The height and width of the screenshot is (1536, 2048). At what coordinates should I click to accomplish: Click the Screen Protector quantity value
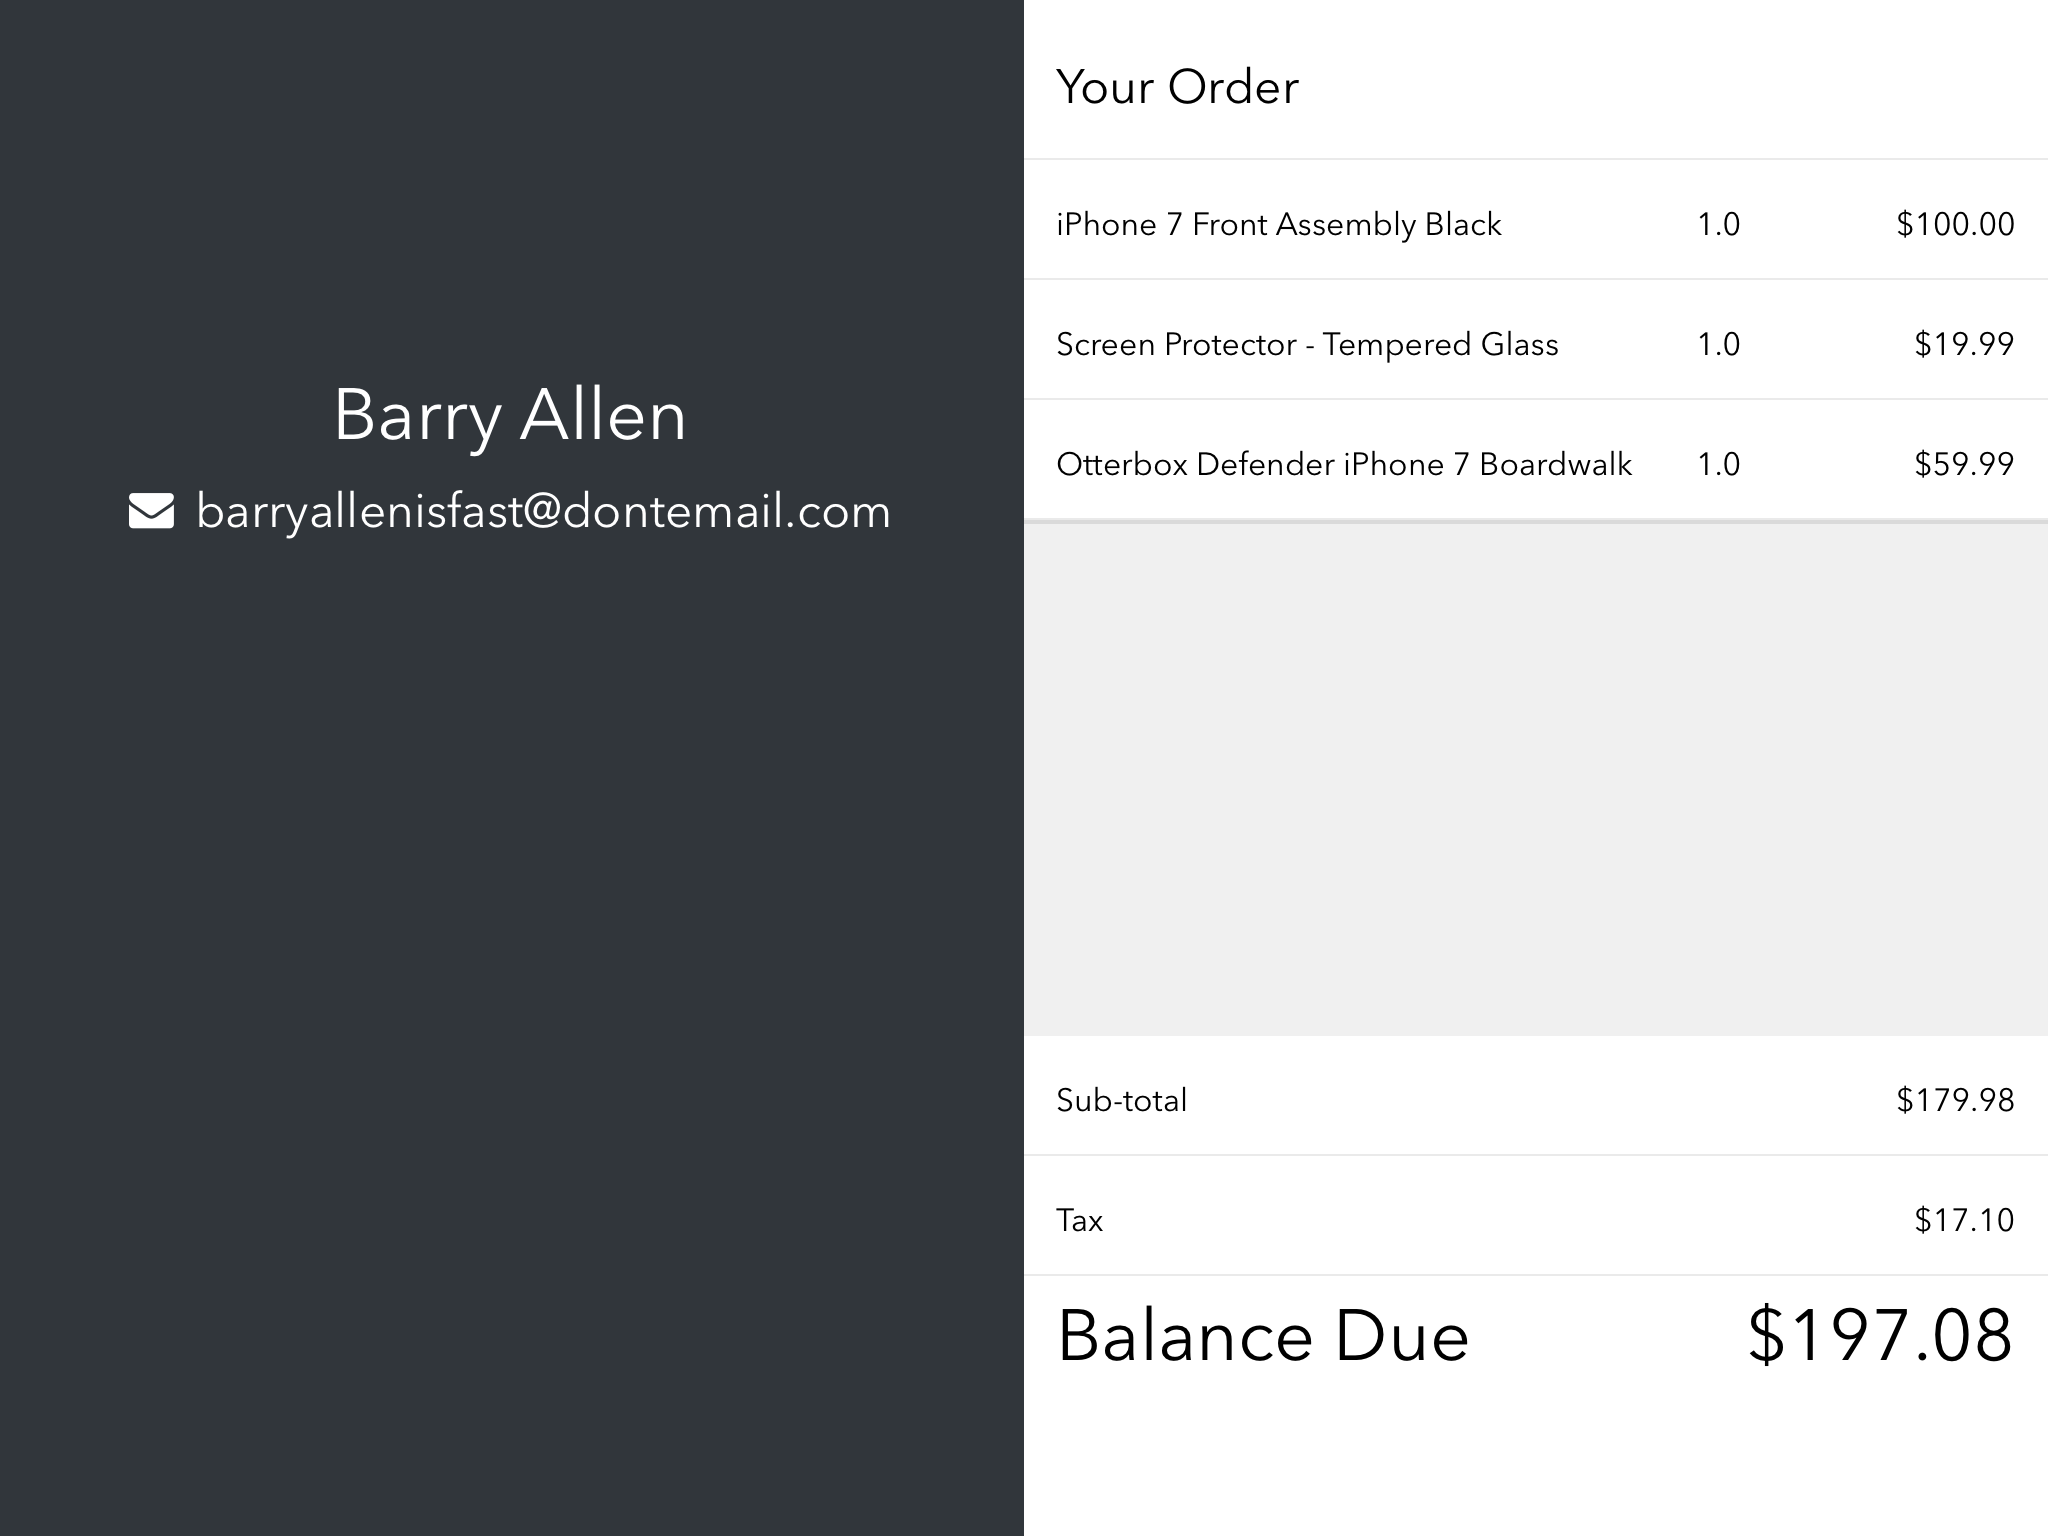(1718, 344)
